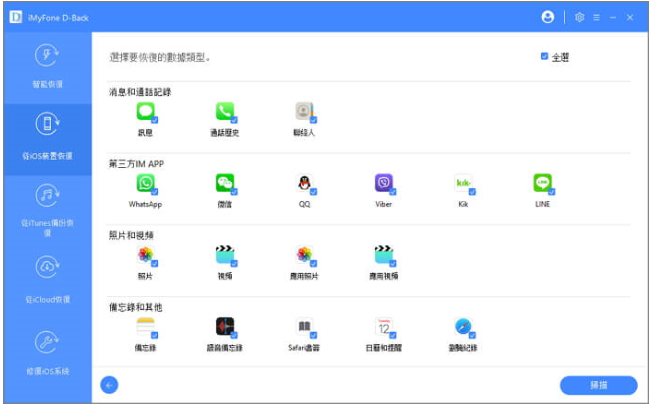Uncheck the LINE checkbox
651x409 pixels.
click(x=552, y=192)
